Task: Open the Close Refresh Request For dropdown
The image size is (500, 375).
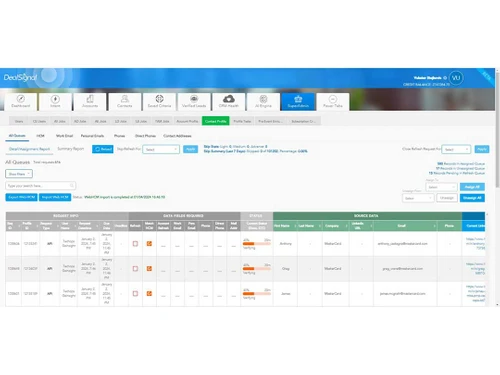Action: [x=456, y=149]
